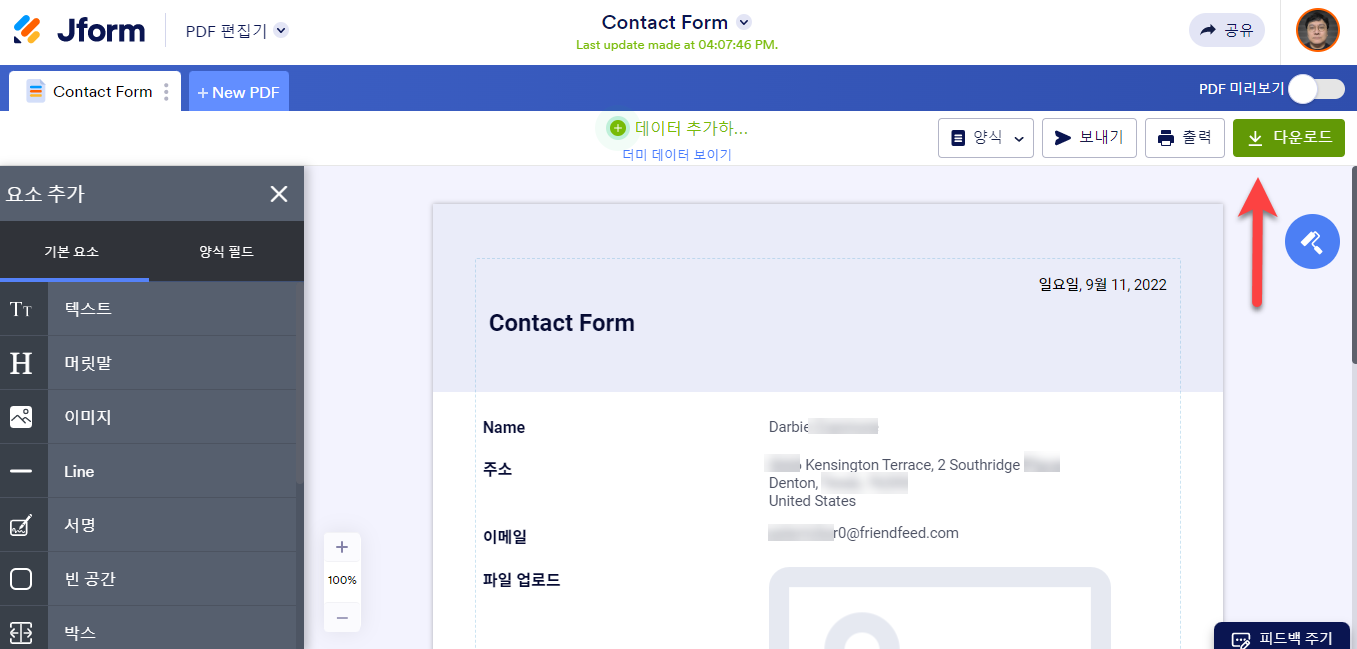Image resolution: width=1357 pixels, height=649 pixels.
Task: Close the 요소 추가 panel
Action: point(279,194)
